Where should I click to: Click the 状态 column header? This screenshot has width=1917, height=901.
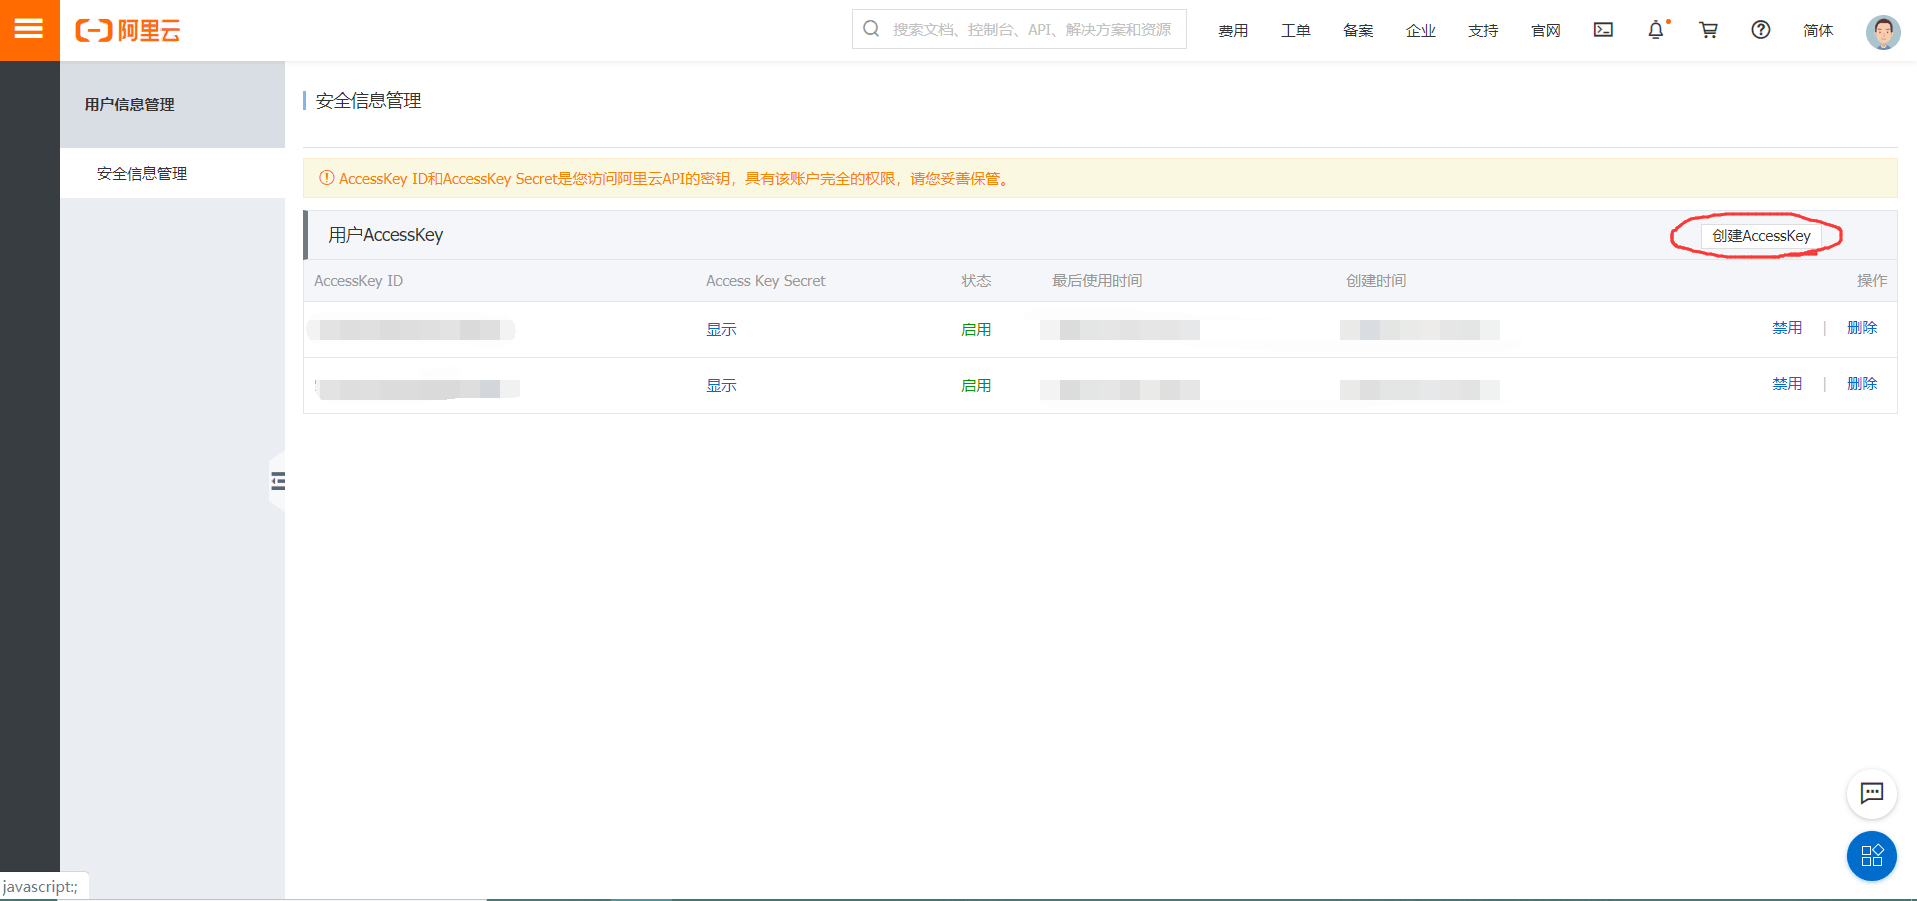tap(976, 281)
